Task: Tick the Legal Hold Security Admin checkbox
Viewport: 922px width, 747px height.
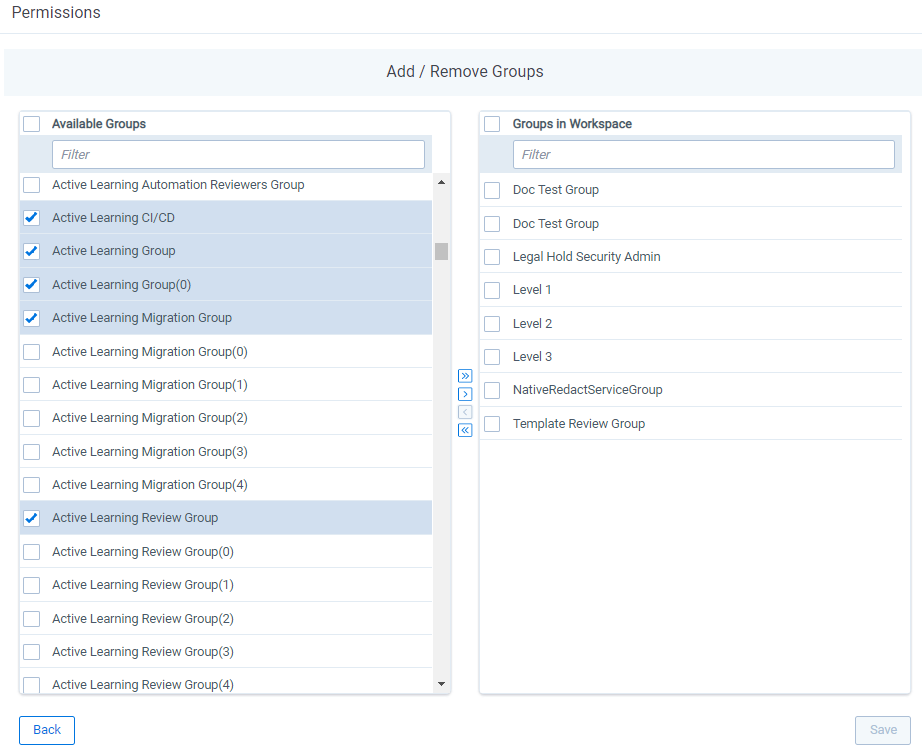Action: point(492,257)
